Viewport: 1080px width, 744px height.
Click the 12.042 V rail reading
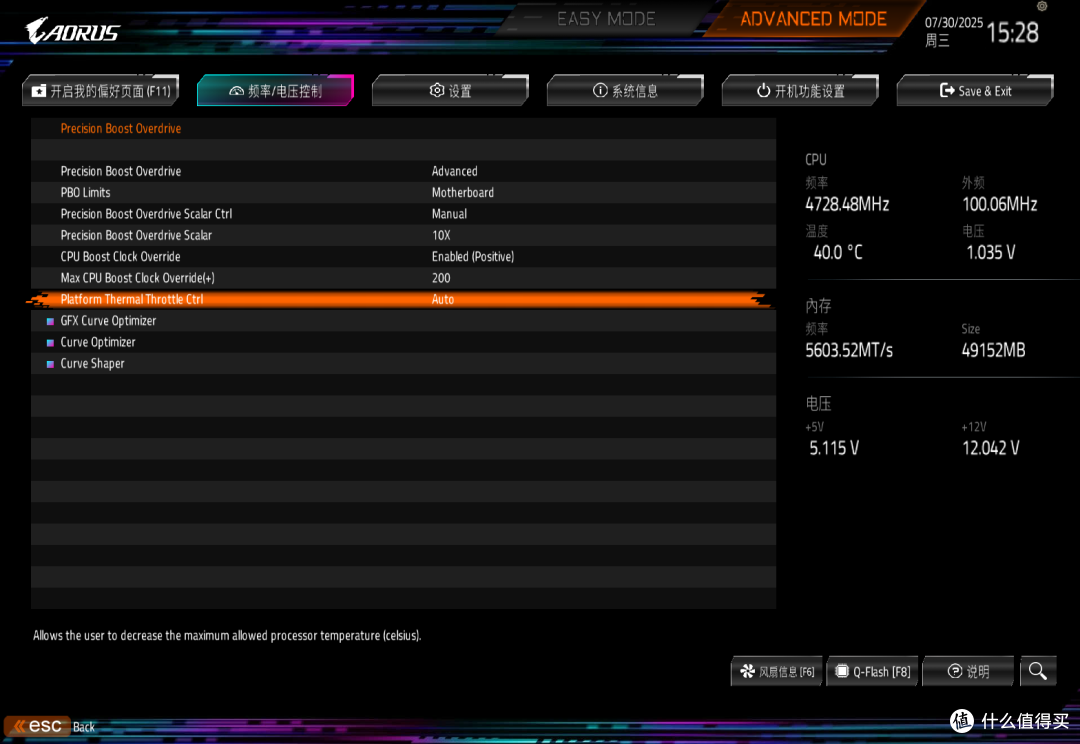[990, 448]
